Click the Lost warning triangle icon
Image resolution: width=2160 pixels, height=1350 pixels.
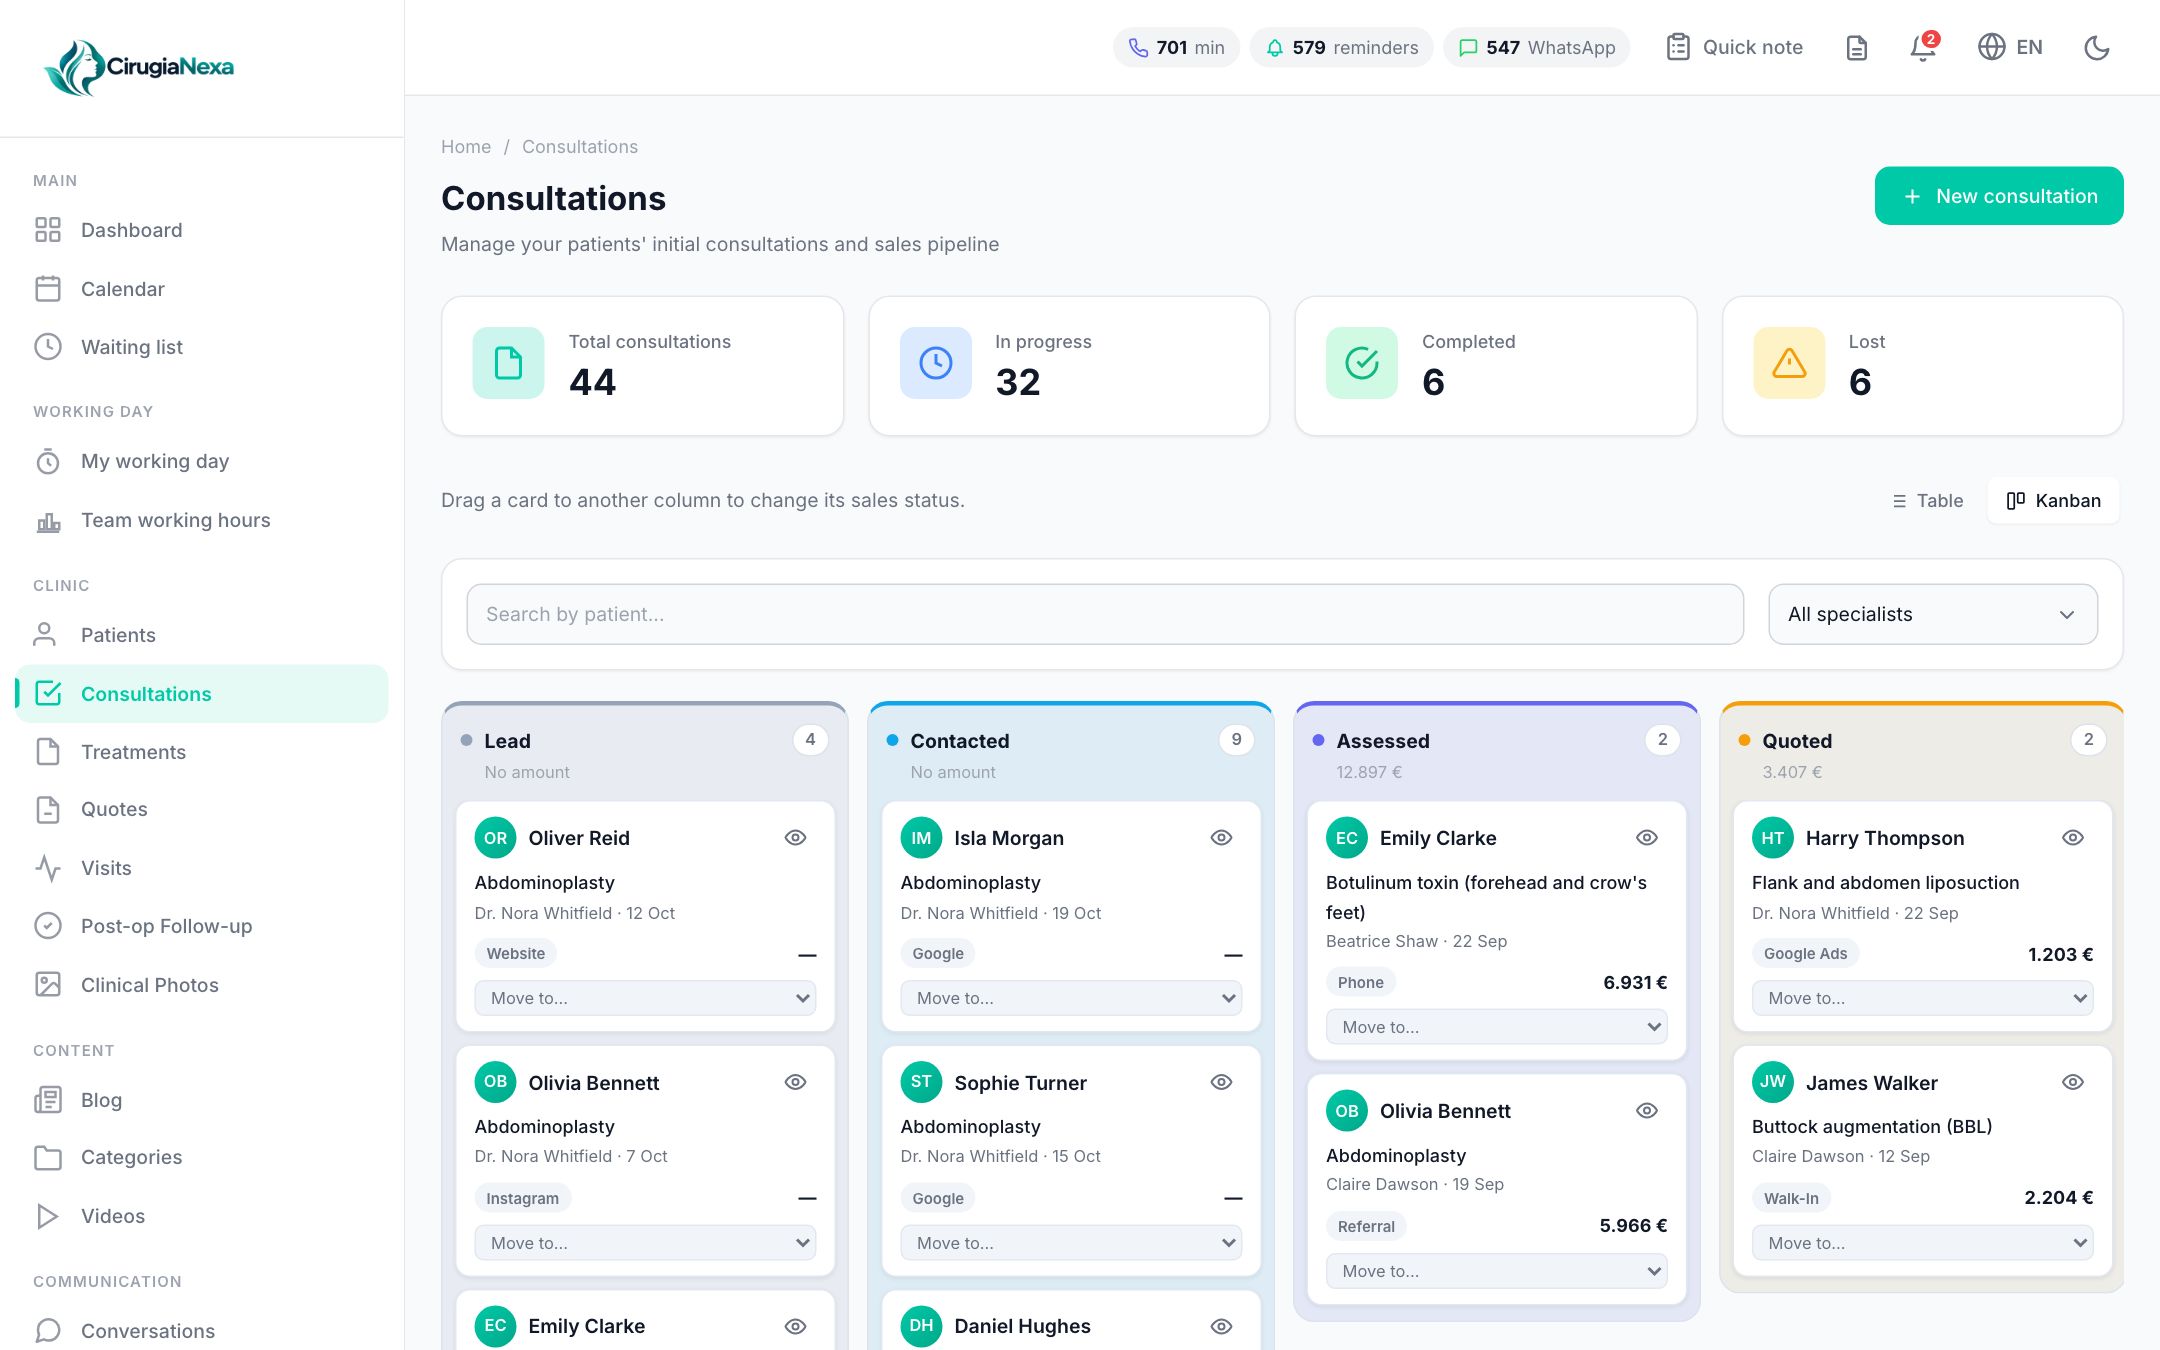coord(1789,363)
